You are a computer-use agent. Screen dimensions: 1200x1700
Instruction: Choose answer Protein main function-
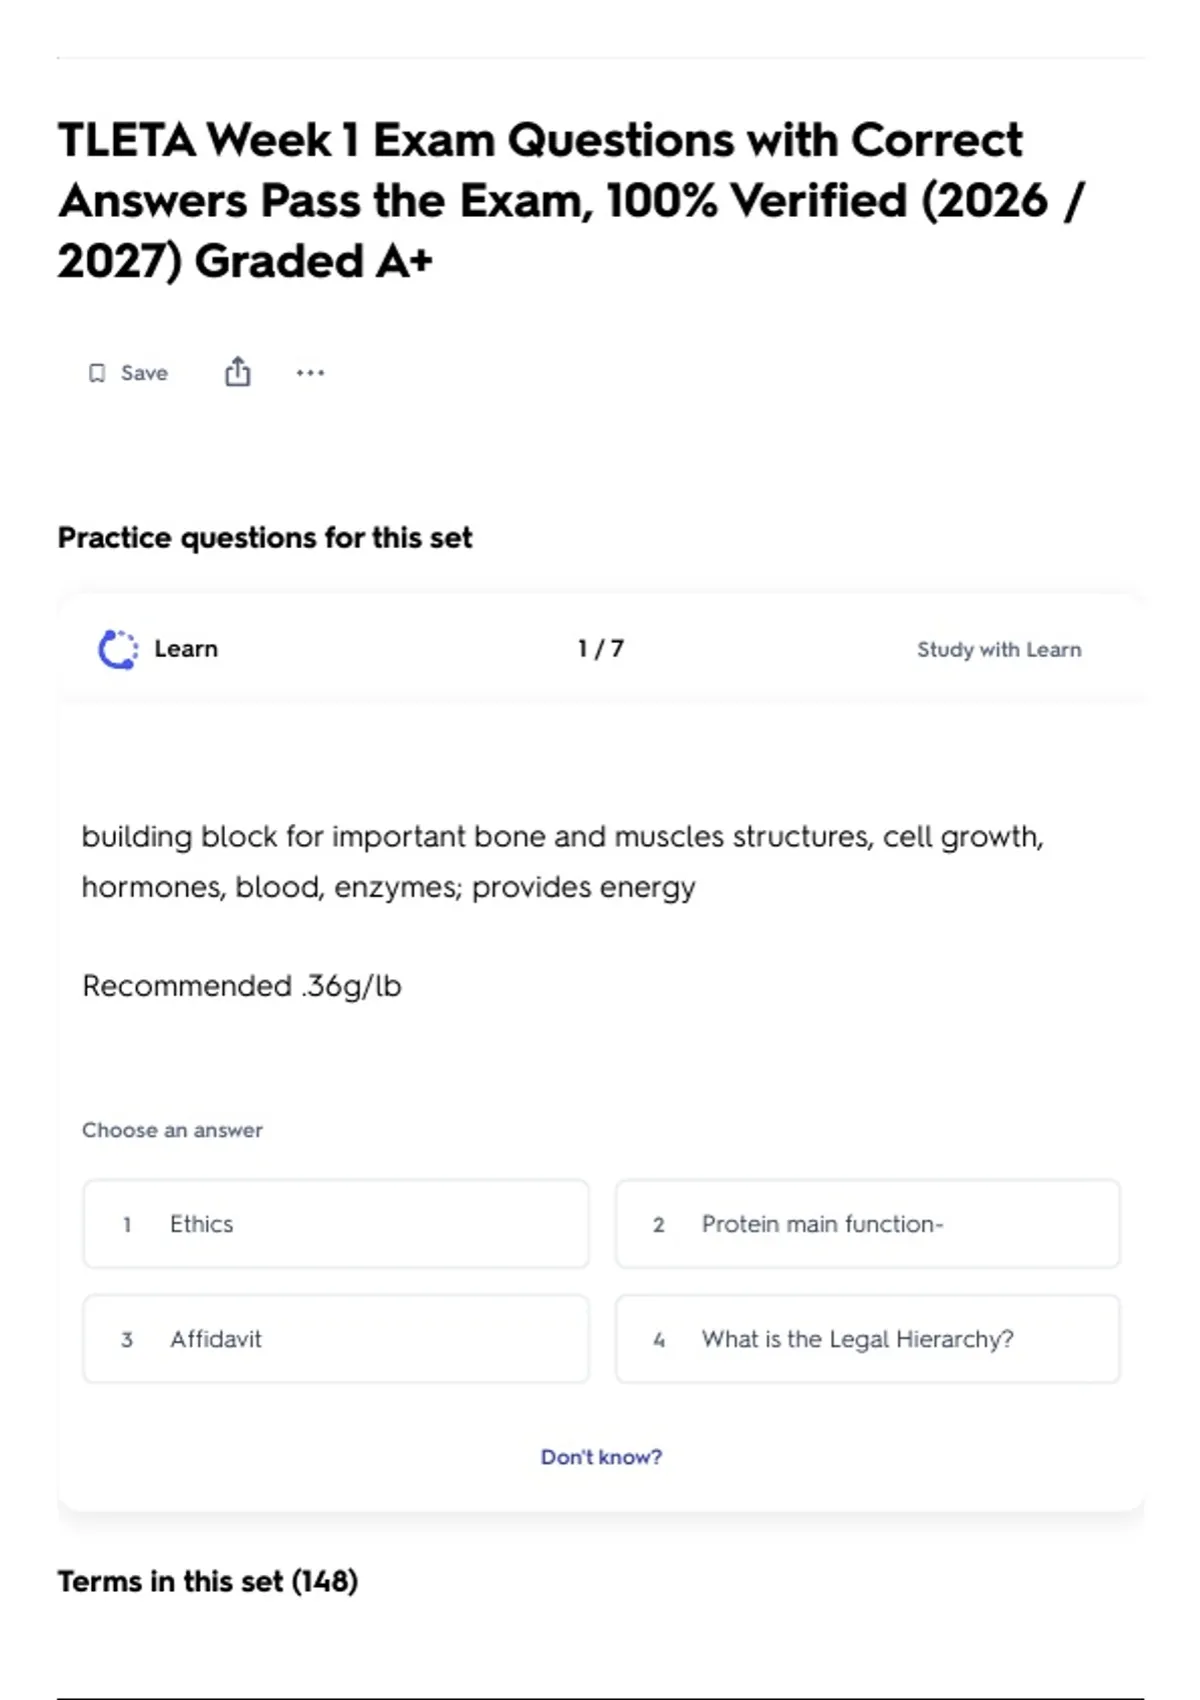[x=868, y=1224]
